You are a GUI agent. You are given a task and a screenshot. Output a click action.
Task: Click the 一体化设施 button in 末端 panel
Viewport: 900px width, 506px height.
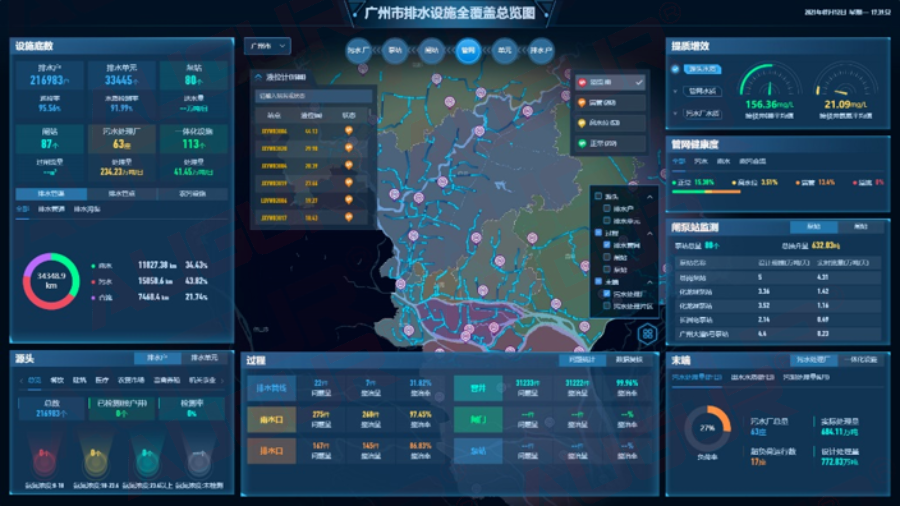(862, 359)
